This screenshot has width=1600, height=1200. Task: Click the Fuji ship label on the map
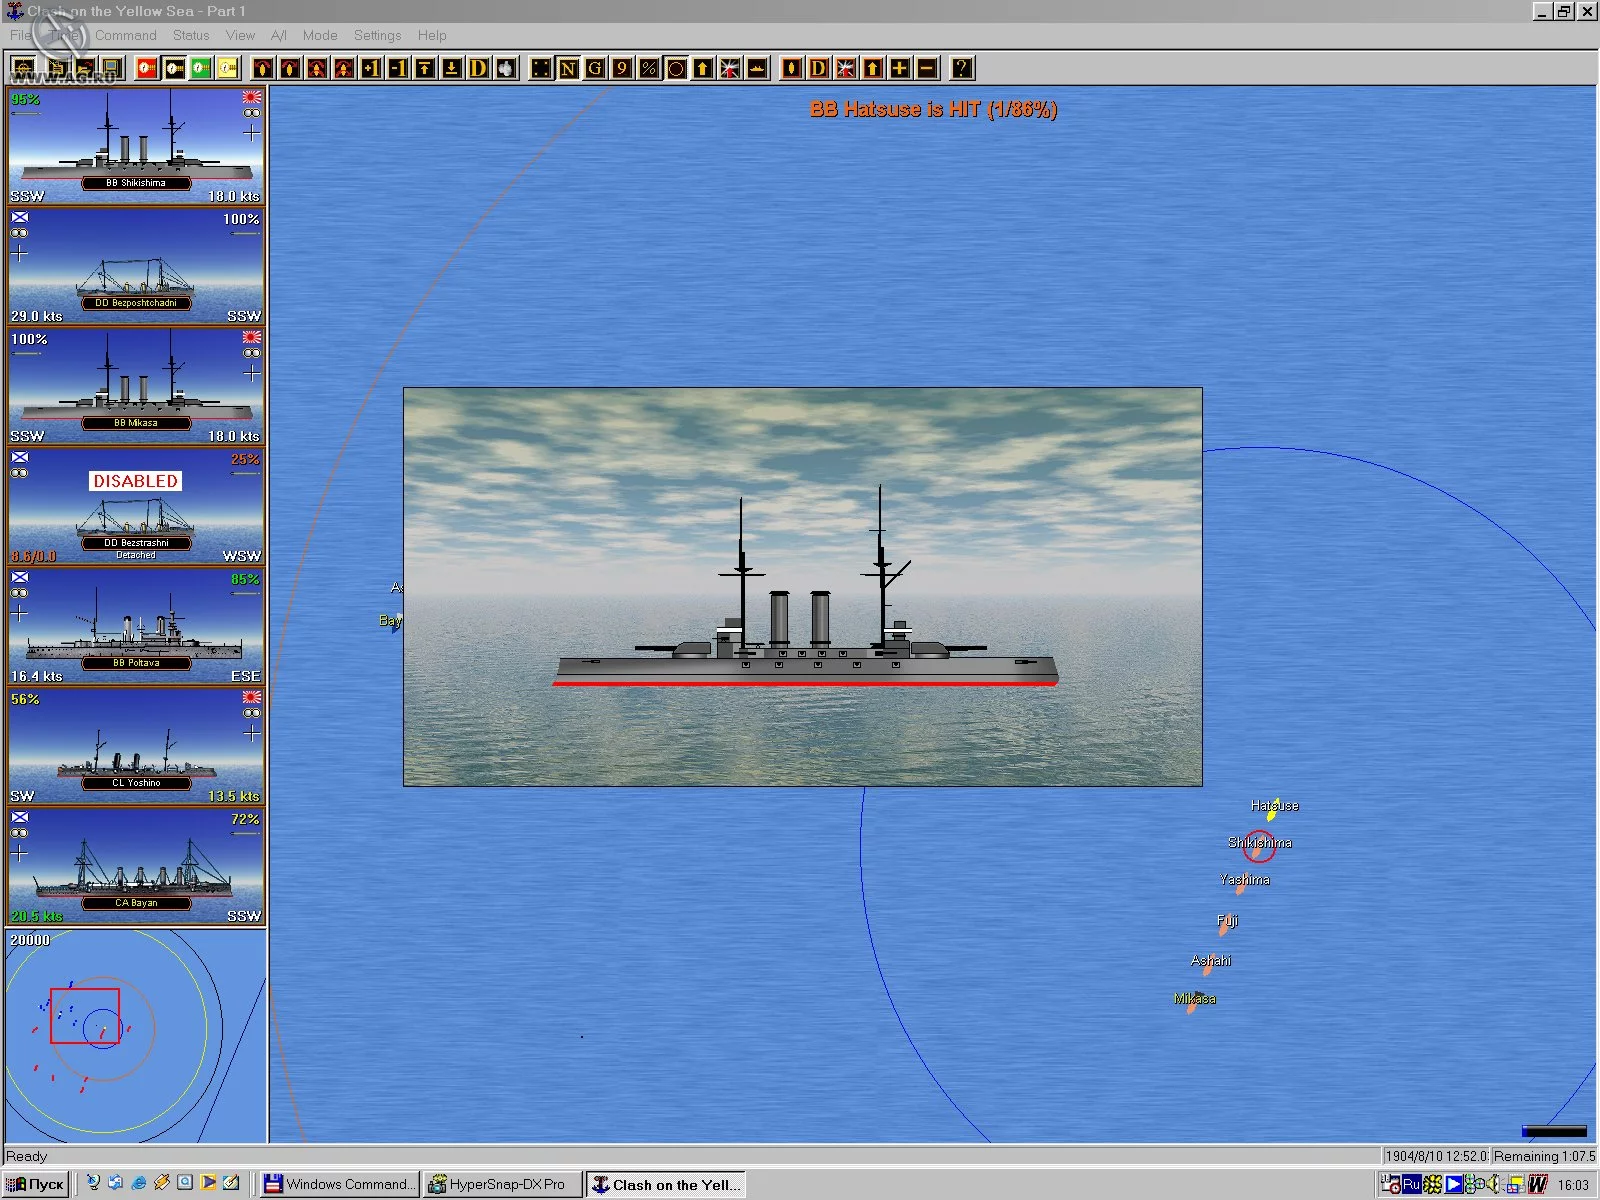(x=1228, y=920)
